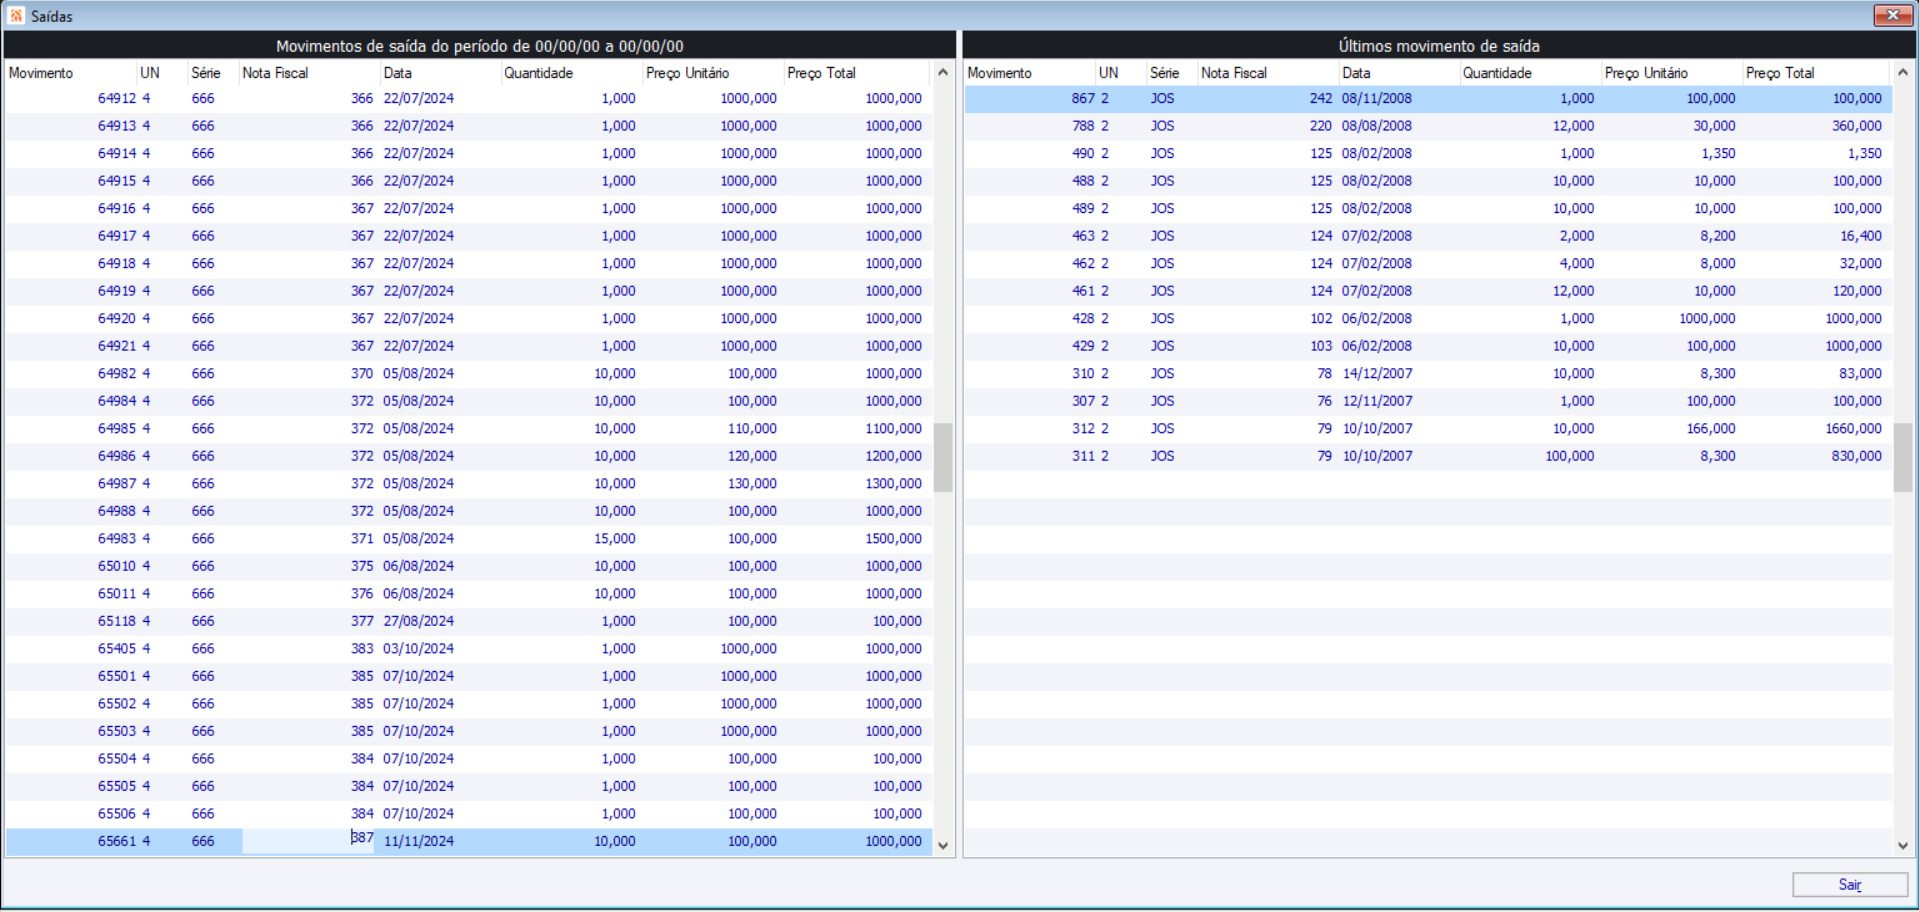This screenshot has width=1919, height=912.
Task: Click the 1500,000 total price cell
Action: pos(893,539)
